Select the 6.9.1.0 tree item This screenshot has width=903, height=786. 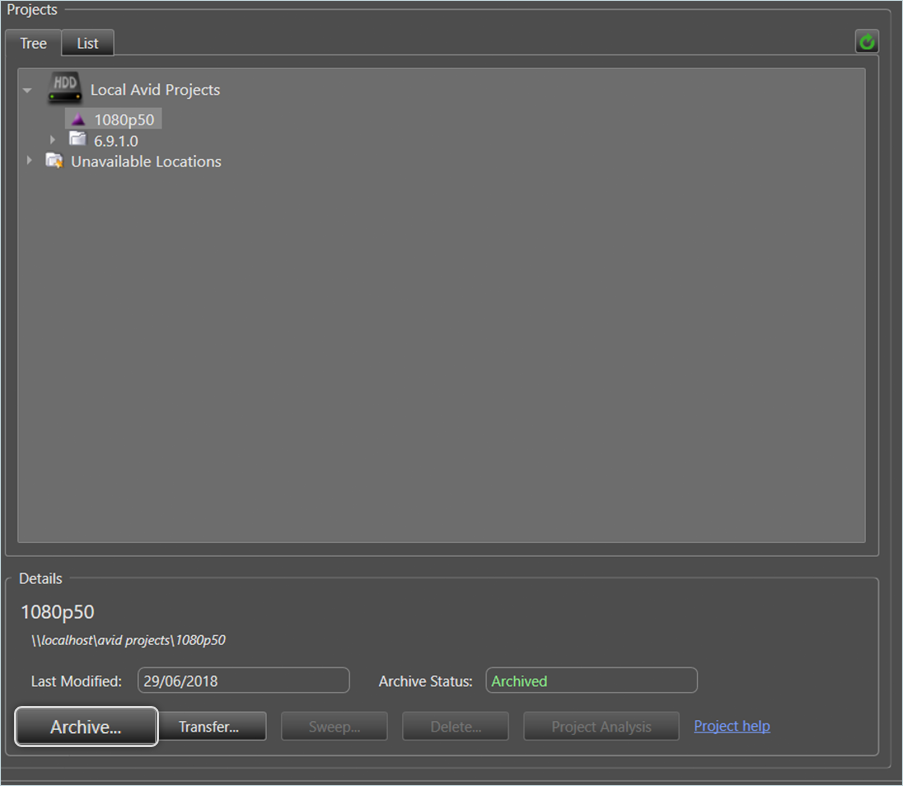116,141
